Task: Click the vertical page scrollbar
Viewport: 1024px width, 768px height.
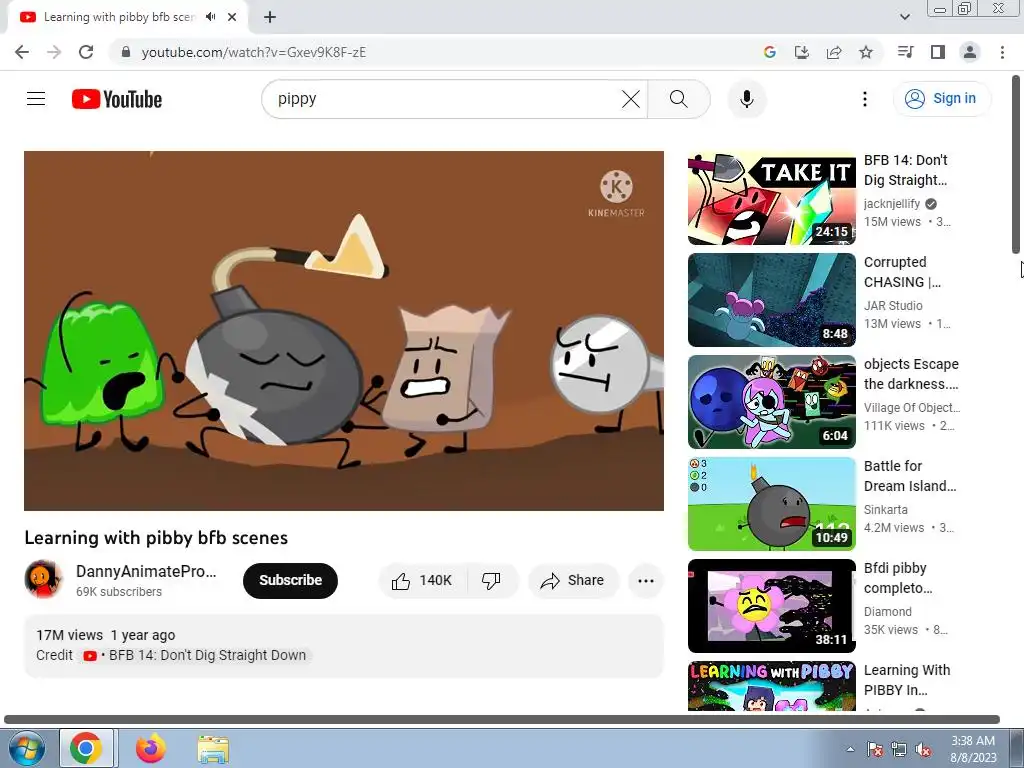Action: click(x=1016, y=165)
